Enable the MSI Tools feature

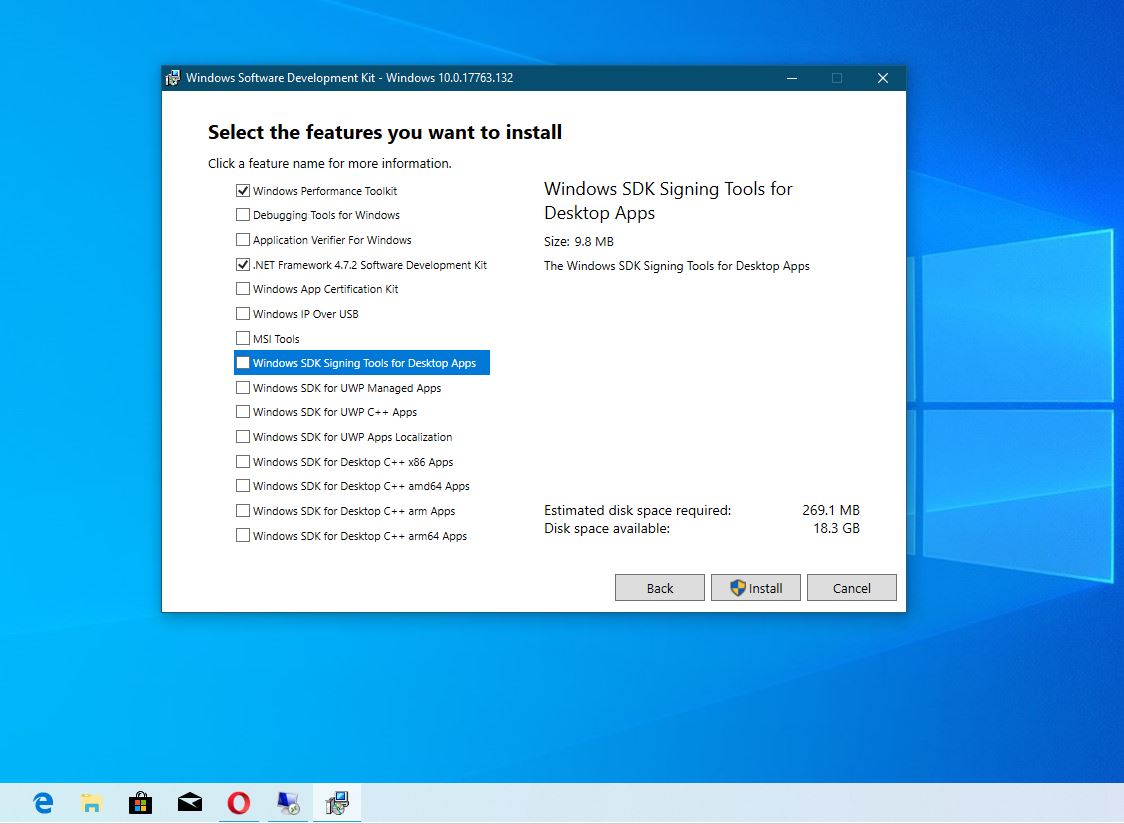pyautogui.click(x=243, y=338)
